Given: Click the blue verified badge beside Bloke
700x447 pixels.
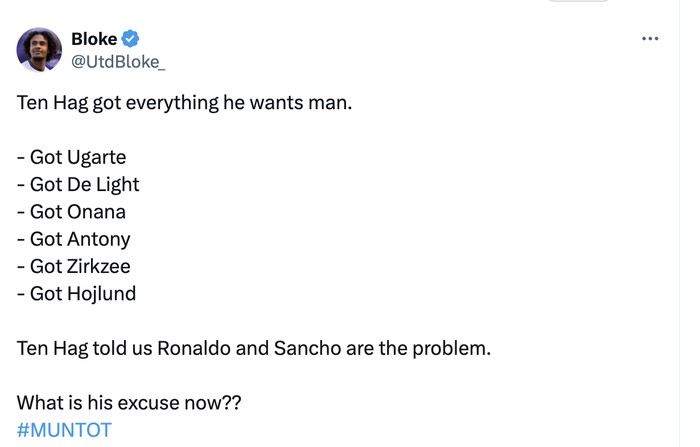Looking at the screenshot, I should coord(130,39).
